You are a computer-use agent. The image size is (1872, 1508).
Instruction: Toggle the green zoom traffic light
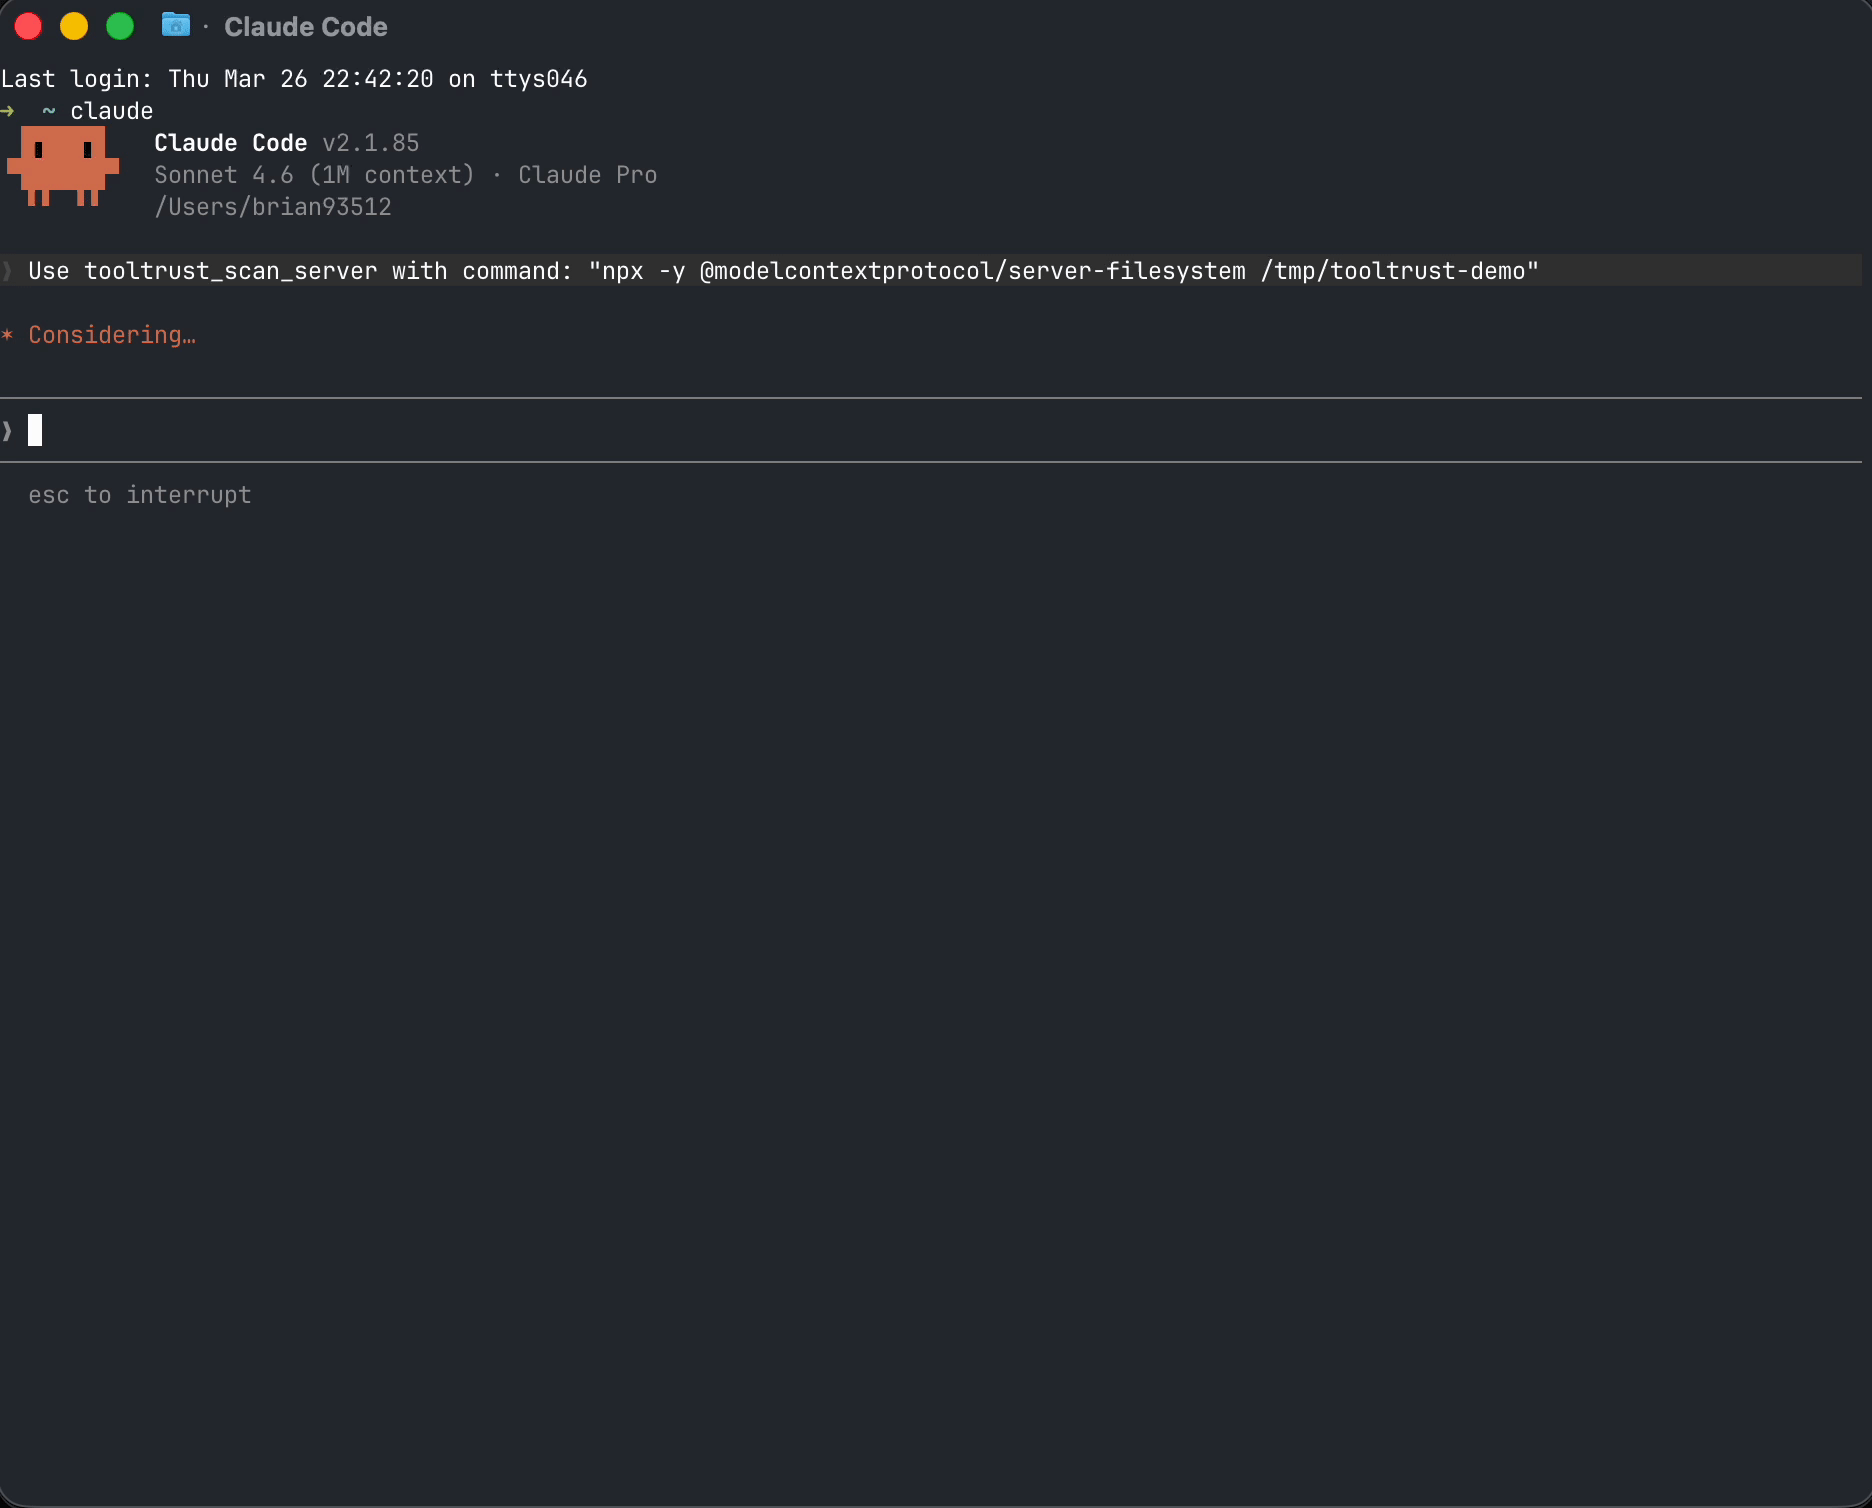click(x=120, y=26)
